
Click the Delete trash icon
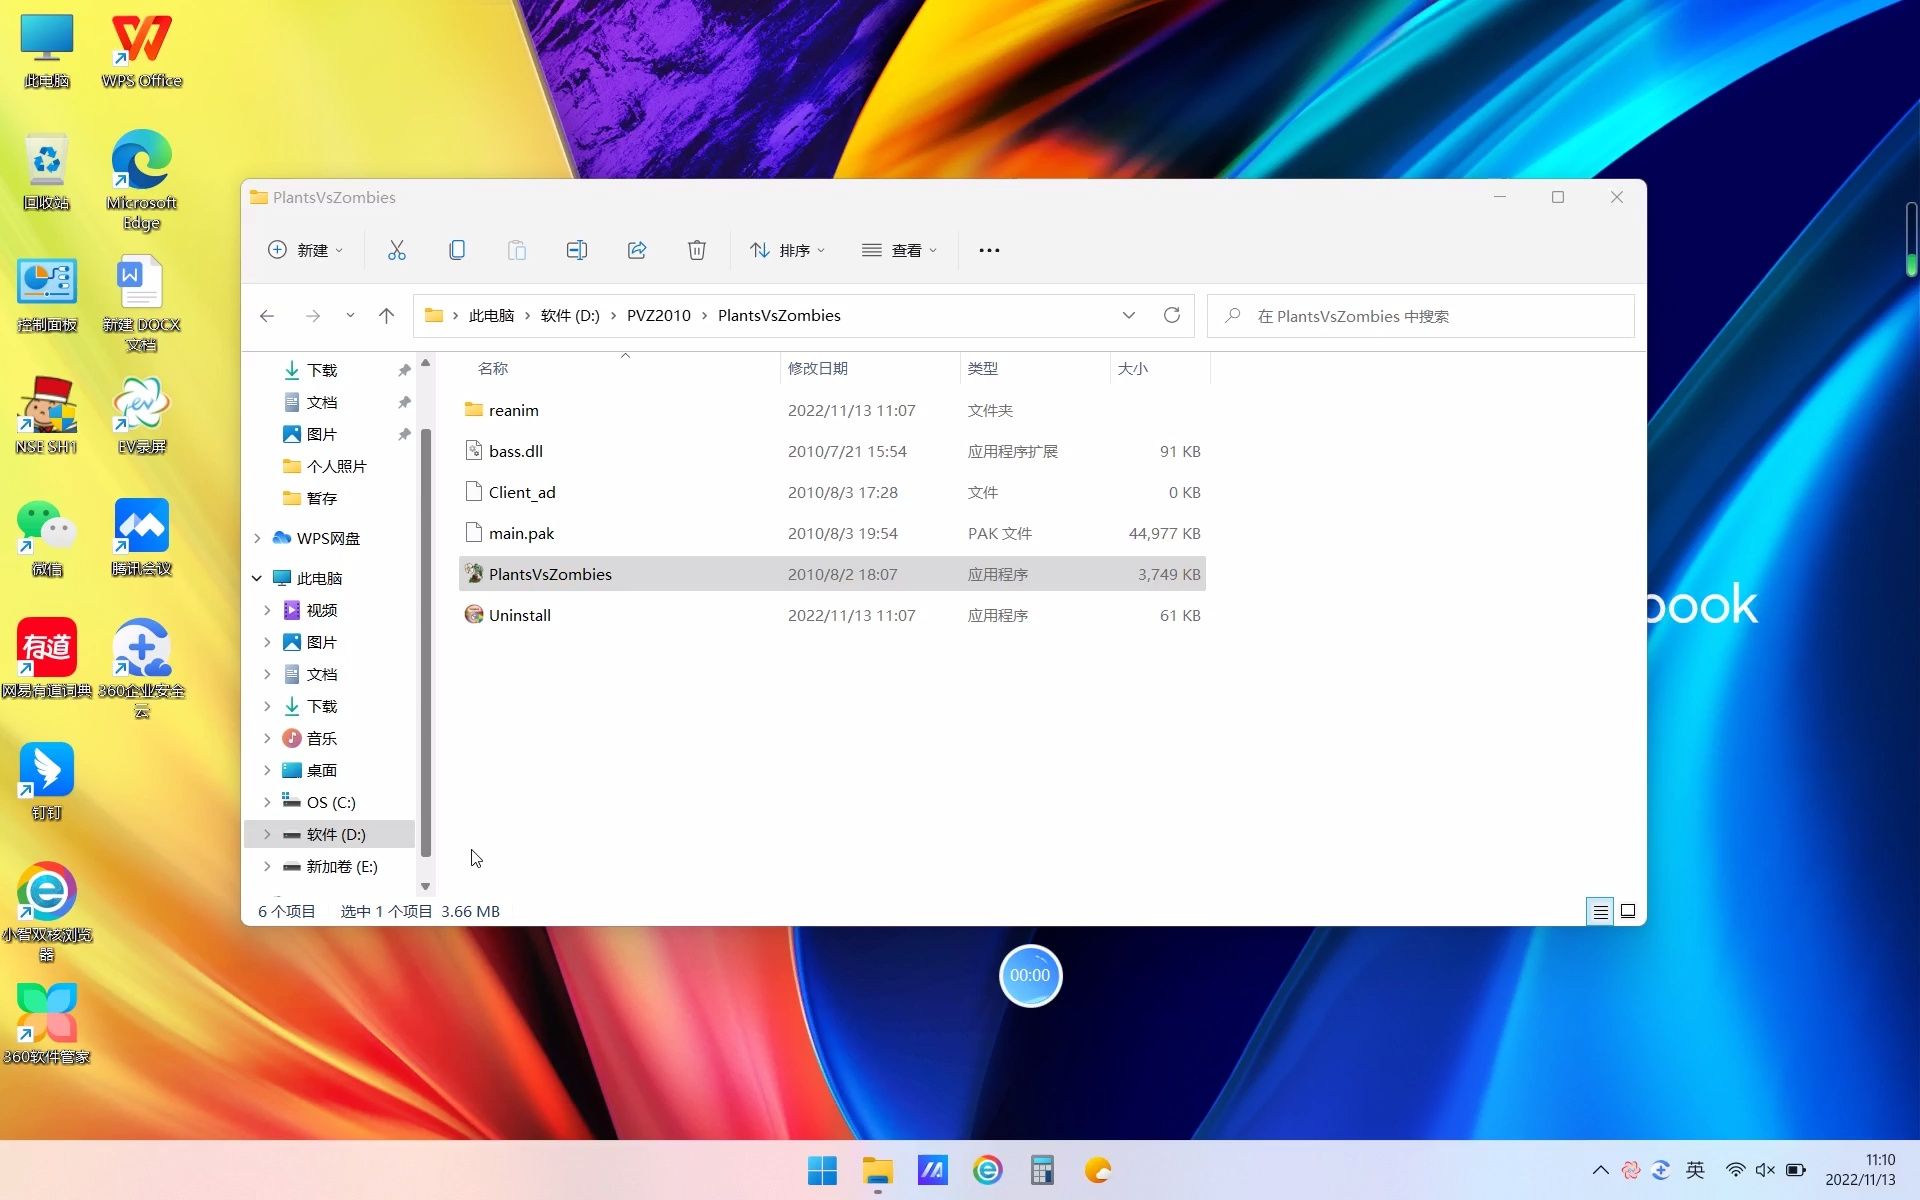[697, 250]
